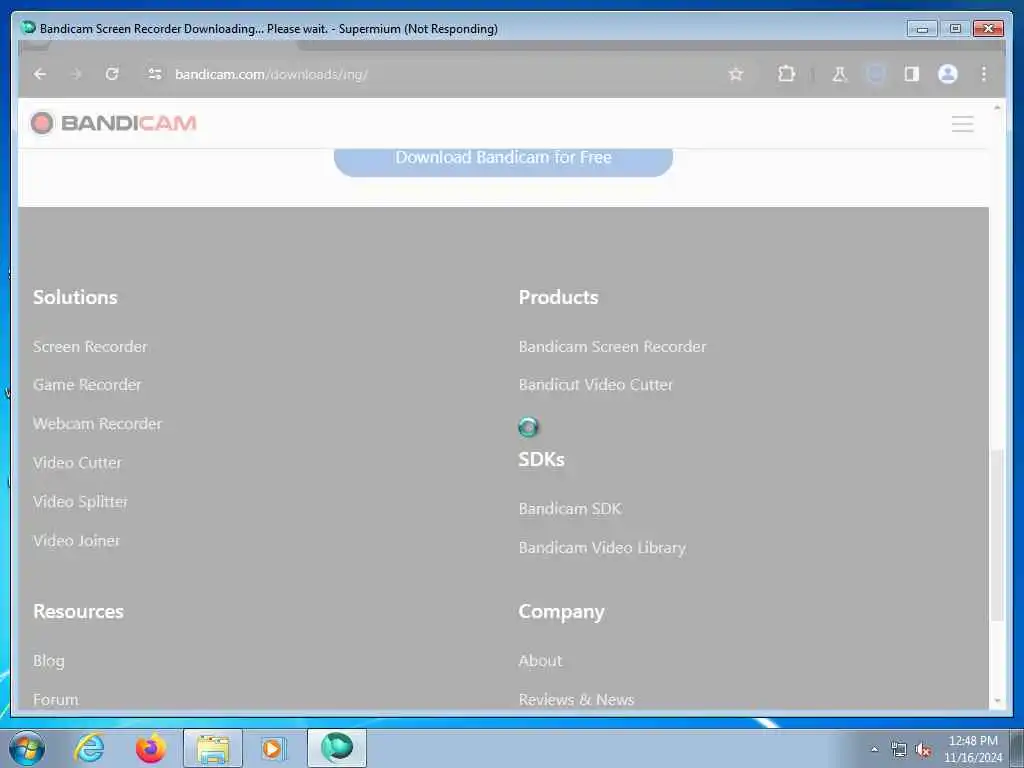The image size is (1024, 768).
Task: Open the Chrome Labs flask icon
Action: [x=839, y=74]
